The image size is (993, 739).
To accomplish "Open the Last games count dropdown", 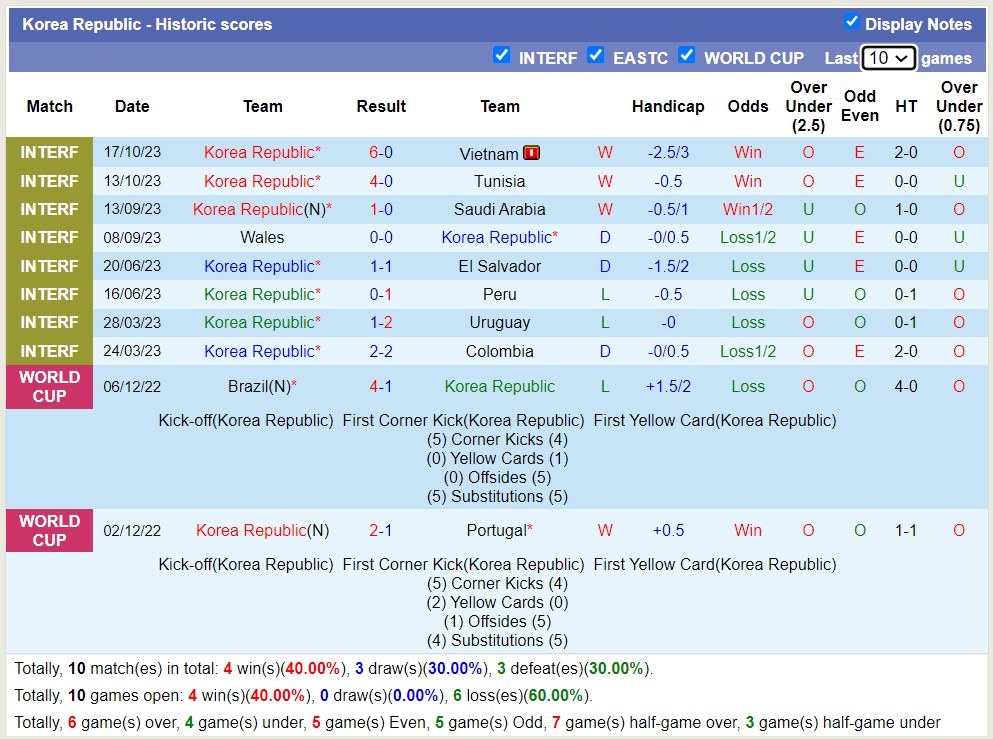I will 888,58.
